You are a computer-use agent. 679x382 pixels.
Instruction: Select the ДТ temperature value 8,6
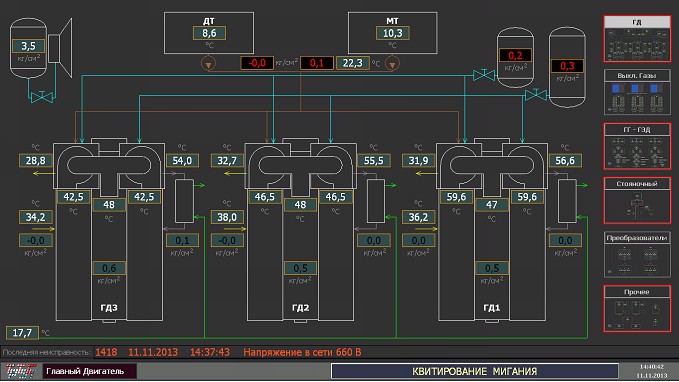click(209, 33)
